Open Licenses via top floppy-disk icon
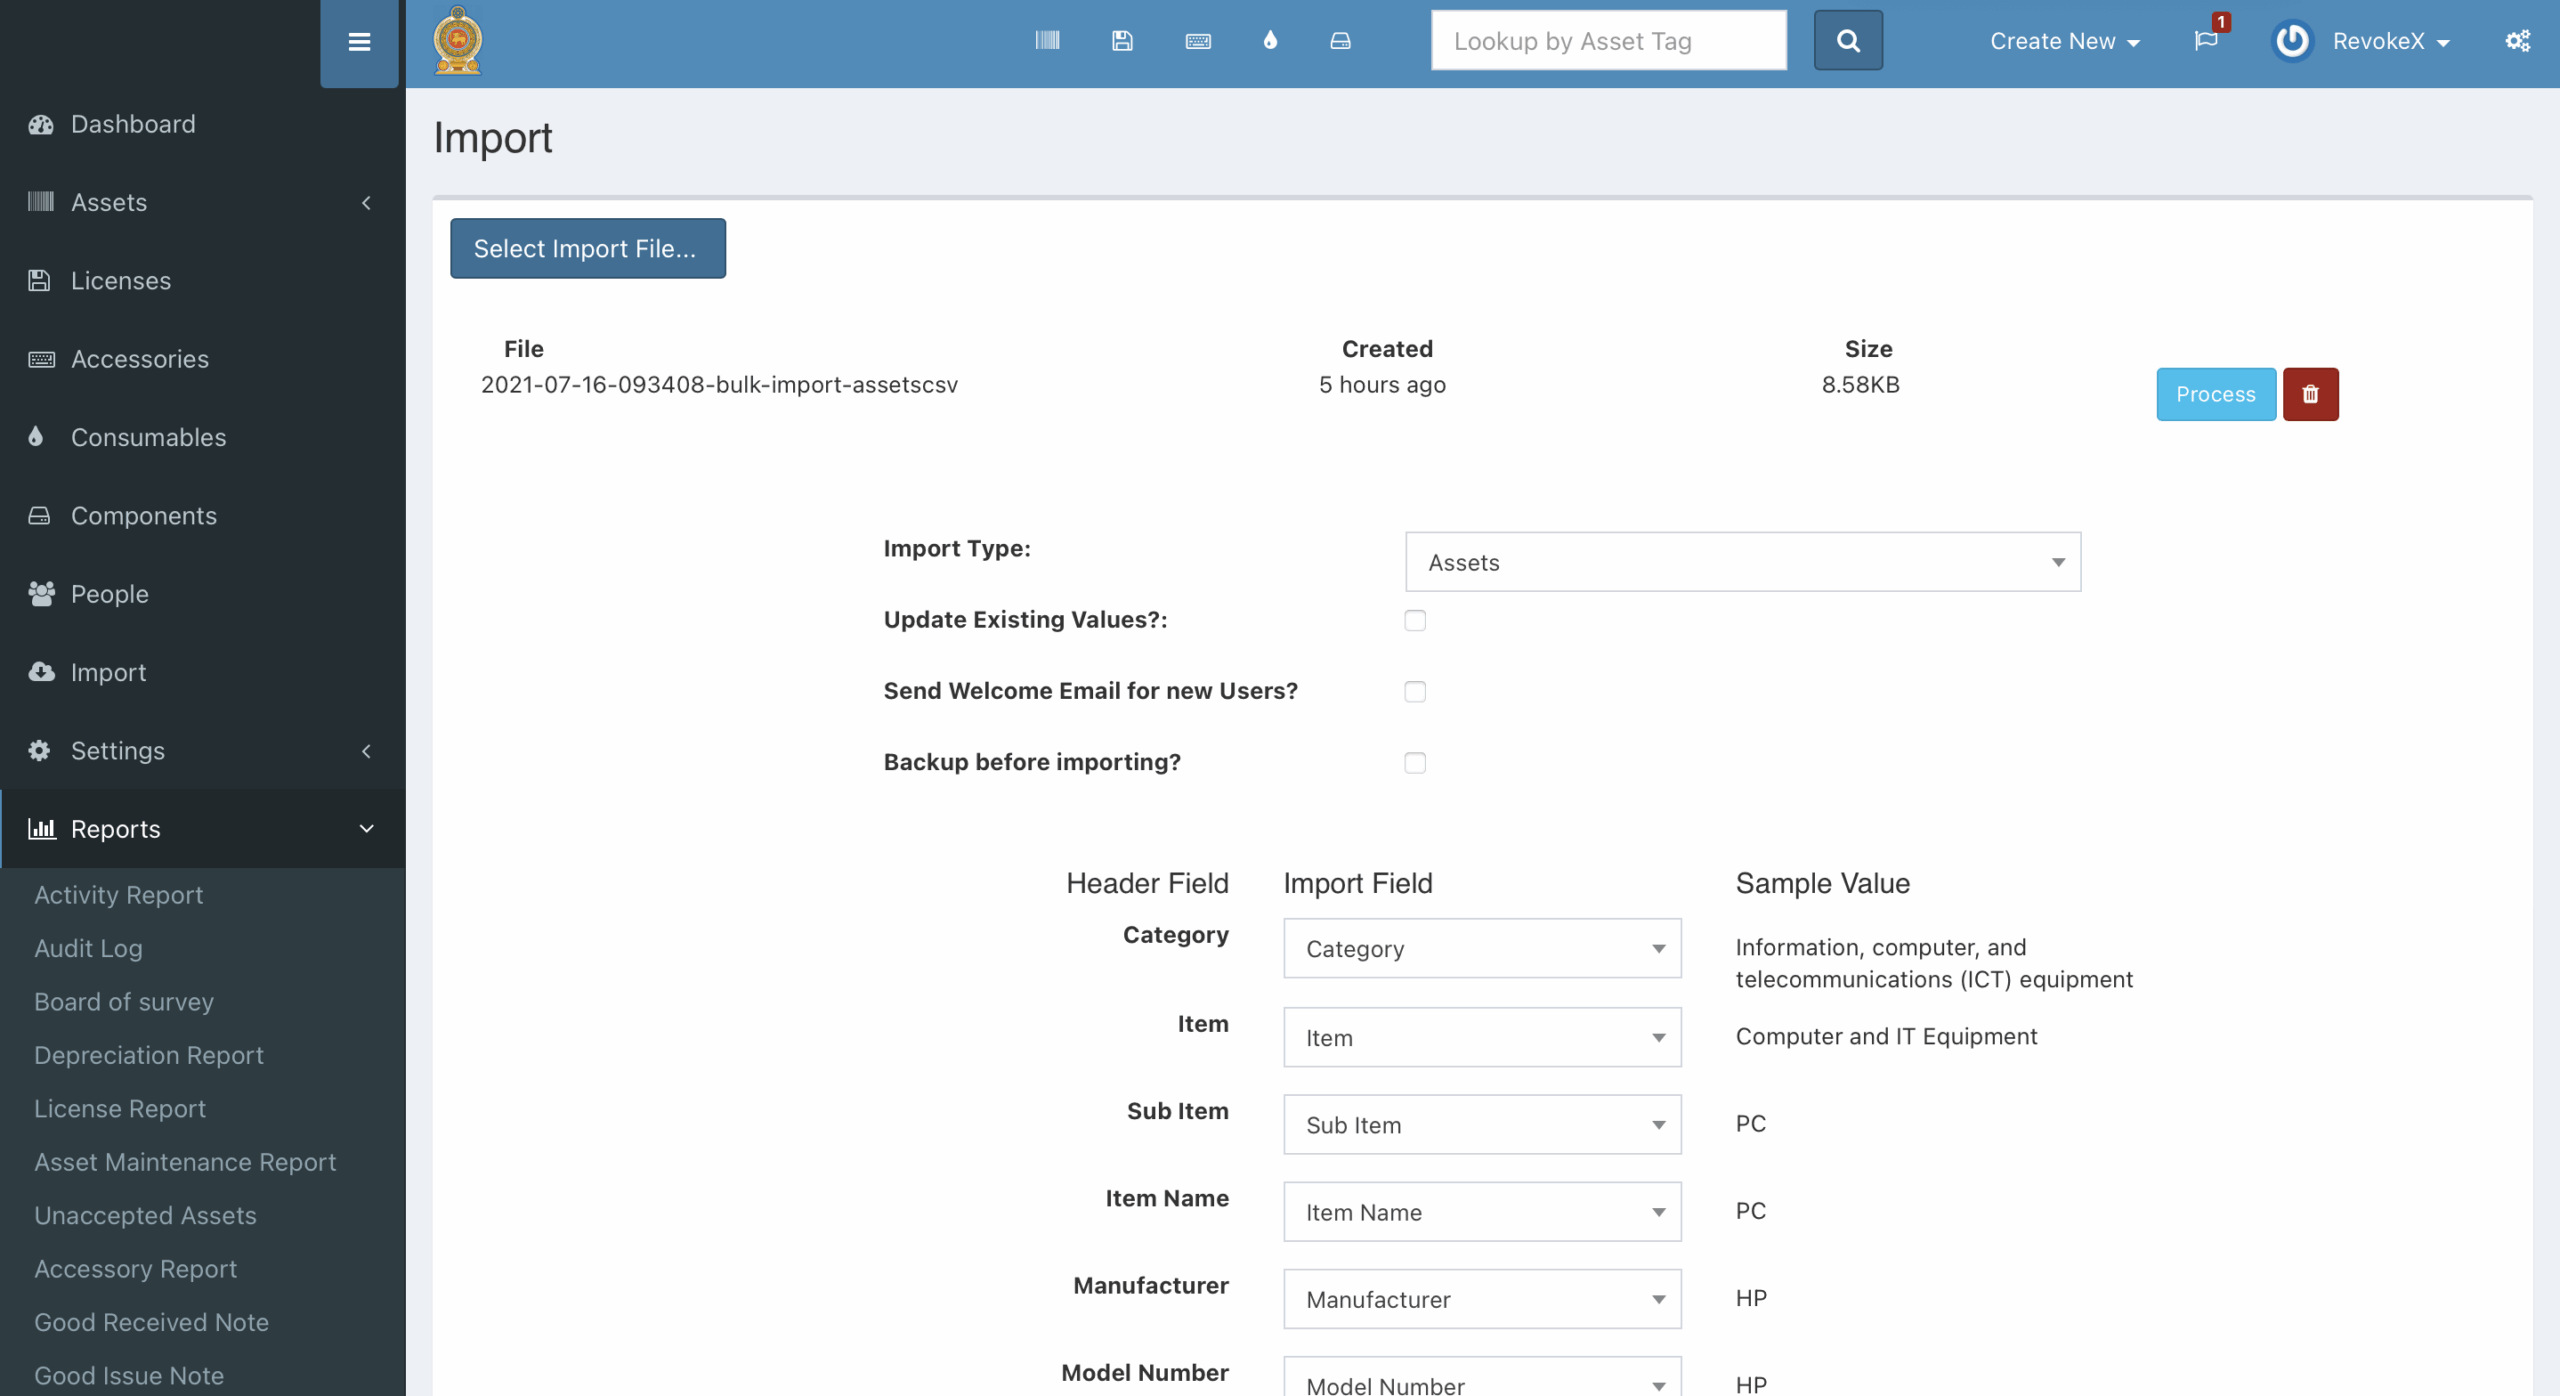2560x1396 pixels. click(1122, 40)
